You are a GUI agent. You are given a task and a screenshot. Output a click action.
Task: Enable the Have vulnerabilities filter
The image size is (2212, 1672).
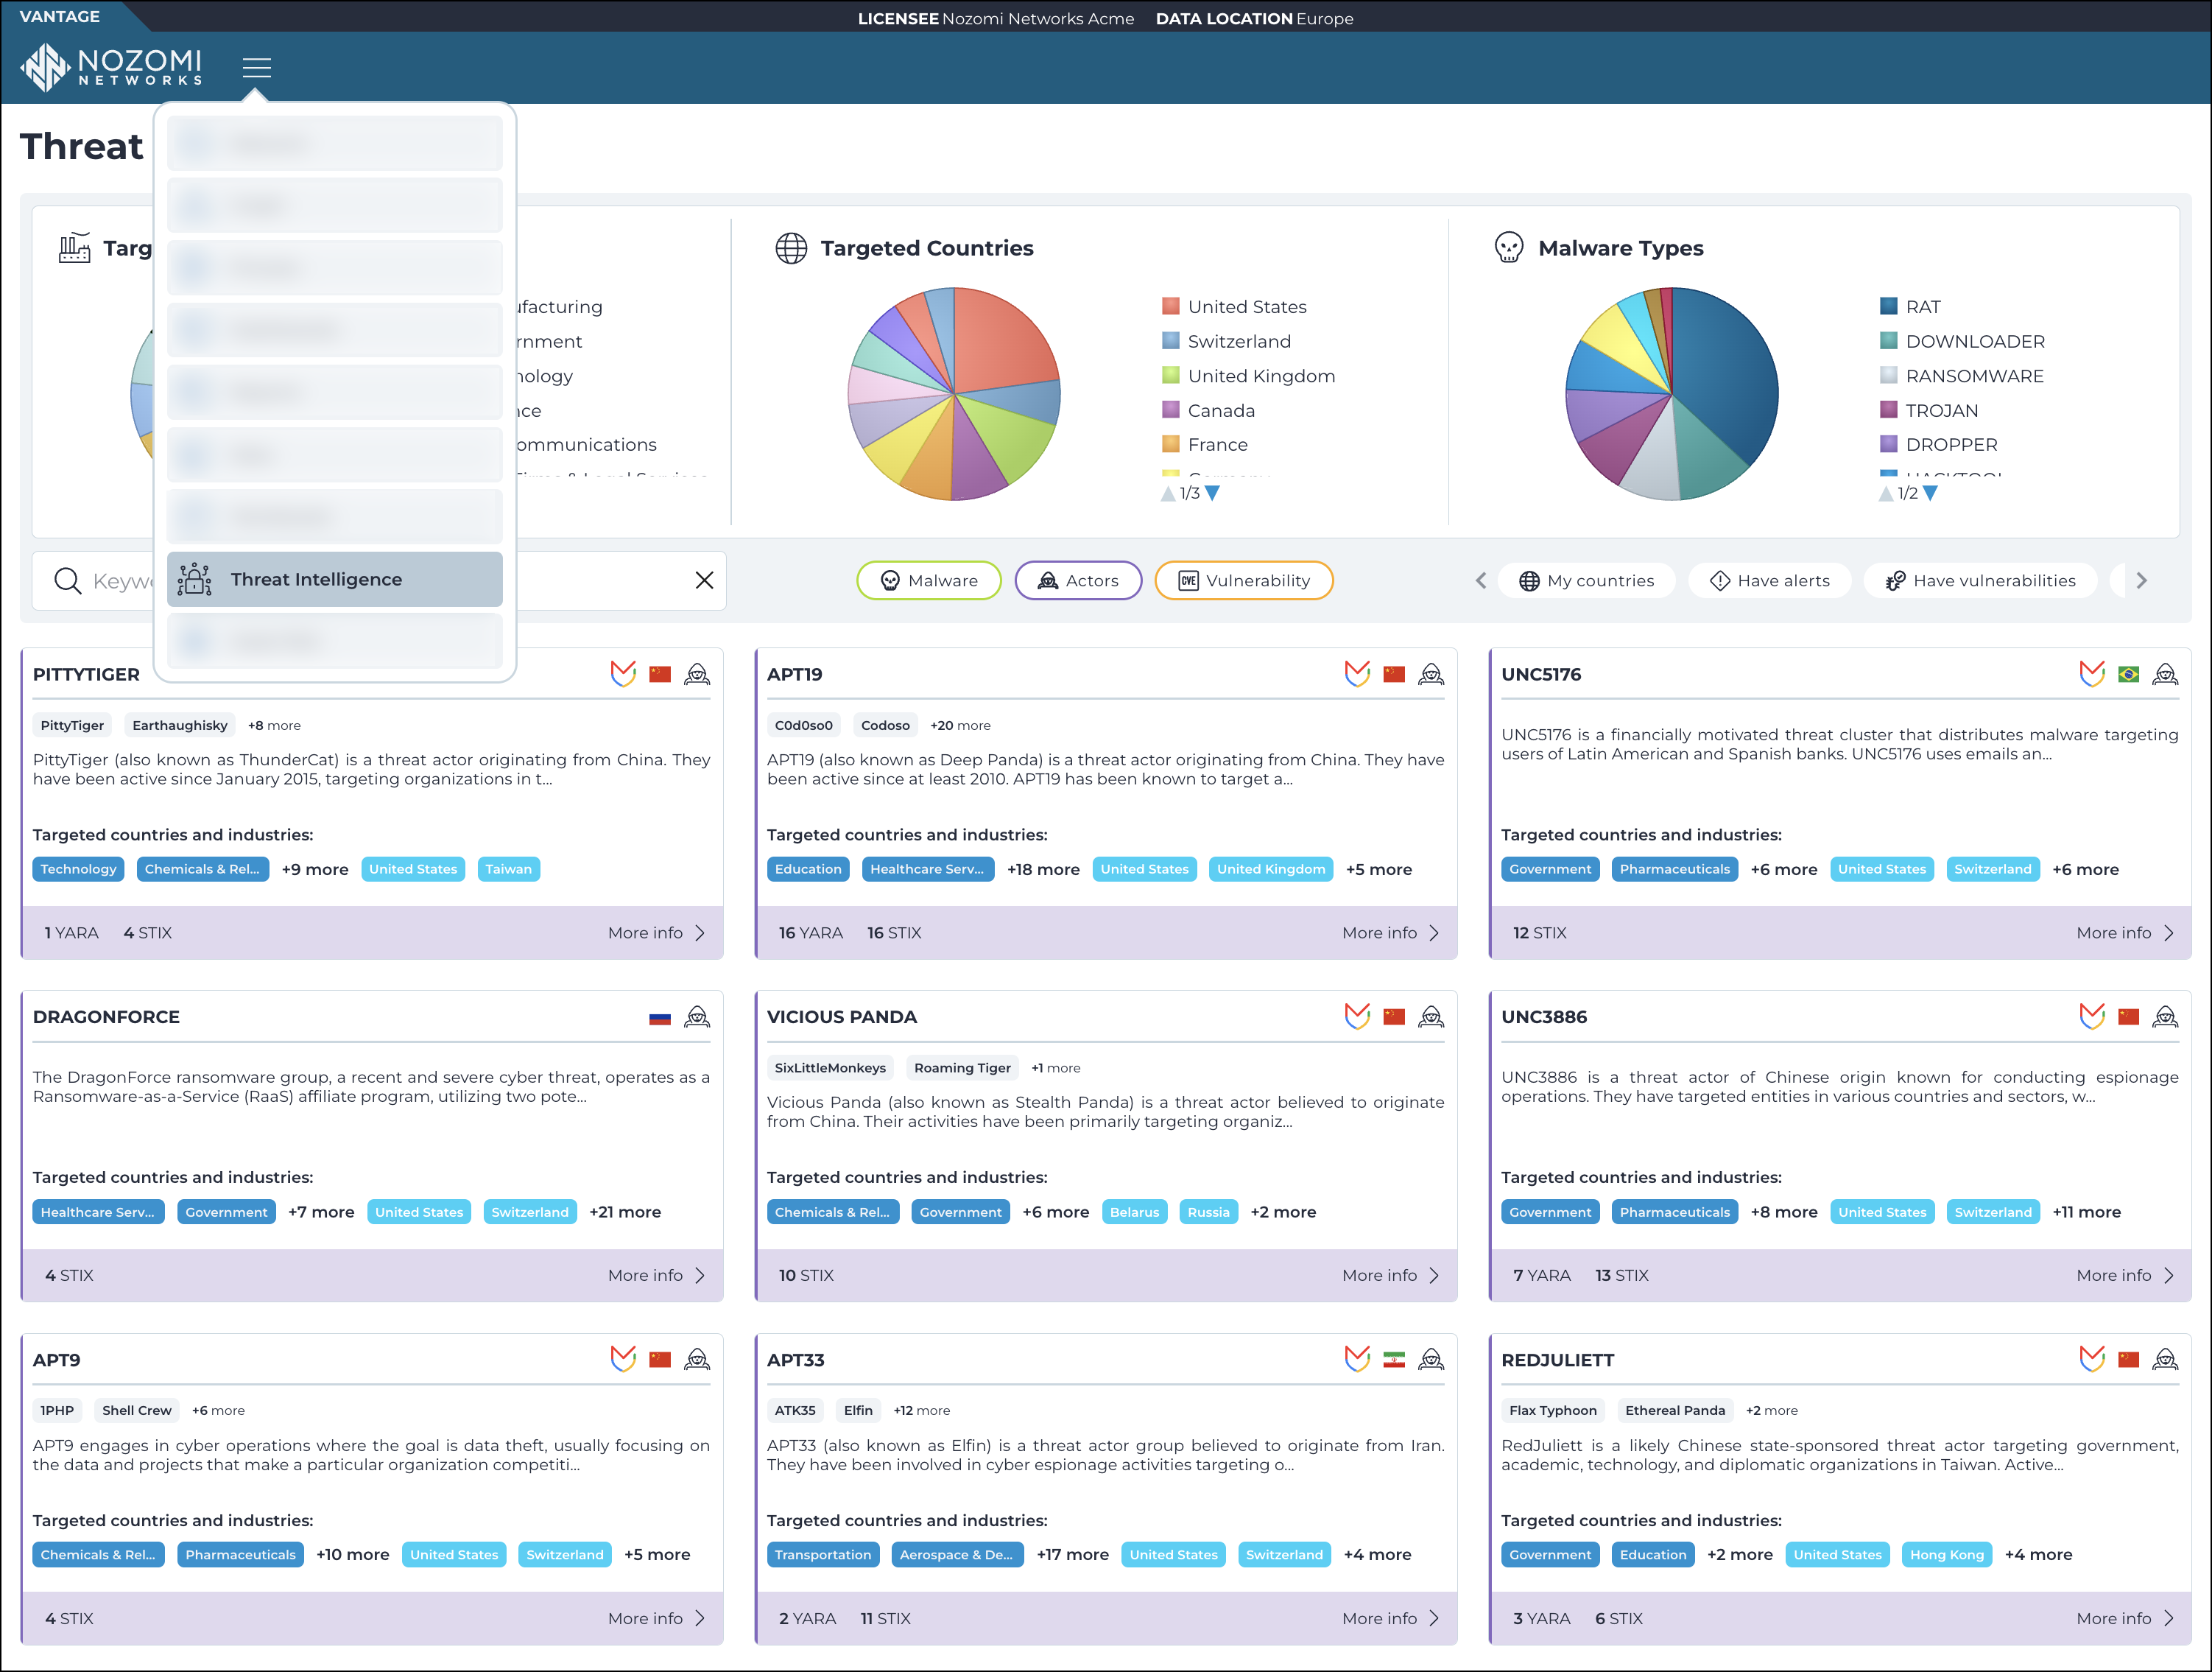1980,580
